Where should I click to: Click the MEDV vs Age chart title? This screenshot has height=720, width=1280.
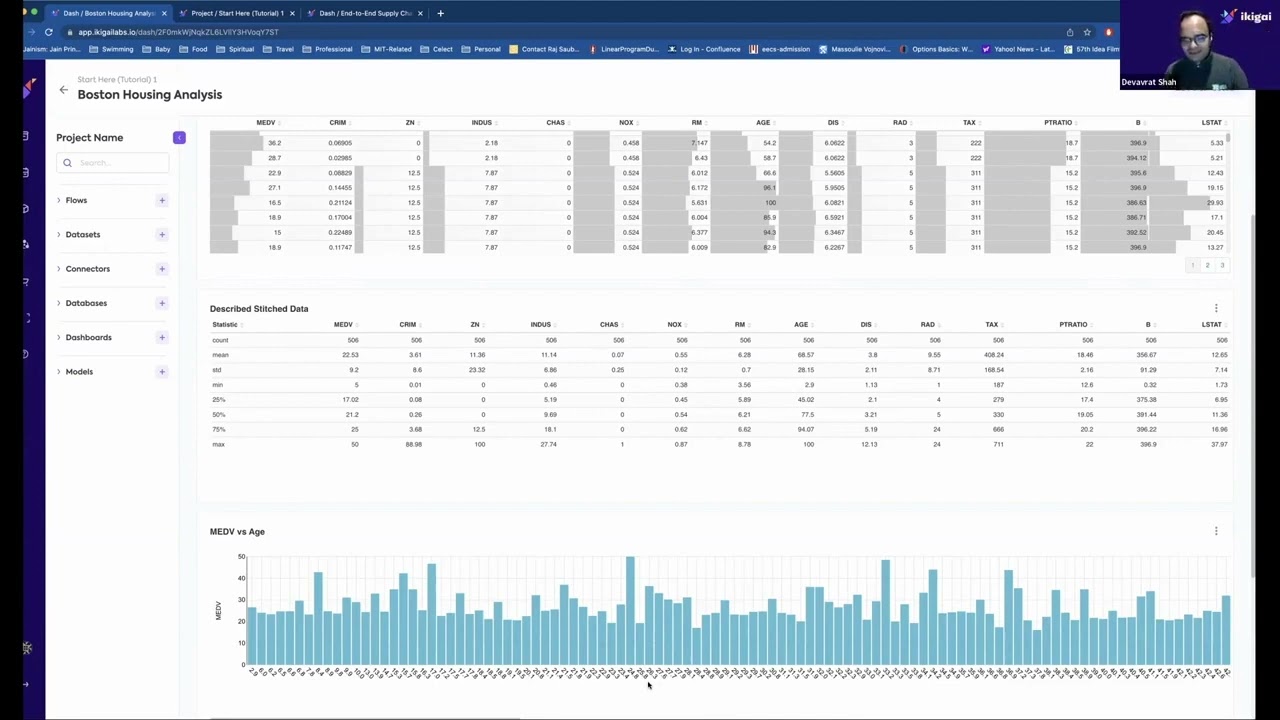237,531
